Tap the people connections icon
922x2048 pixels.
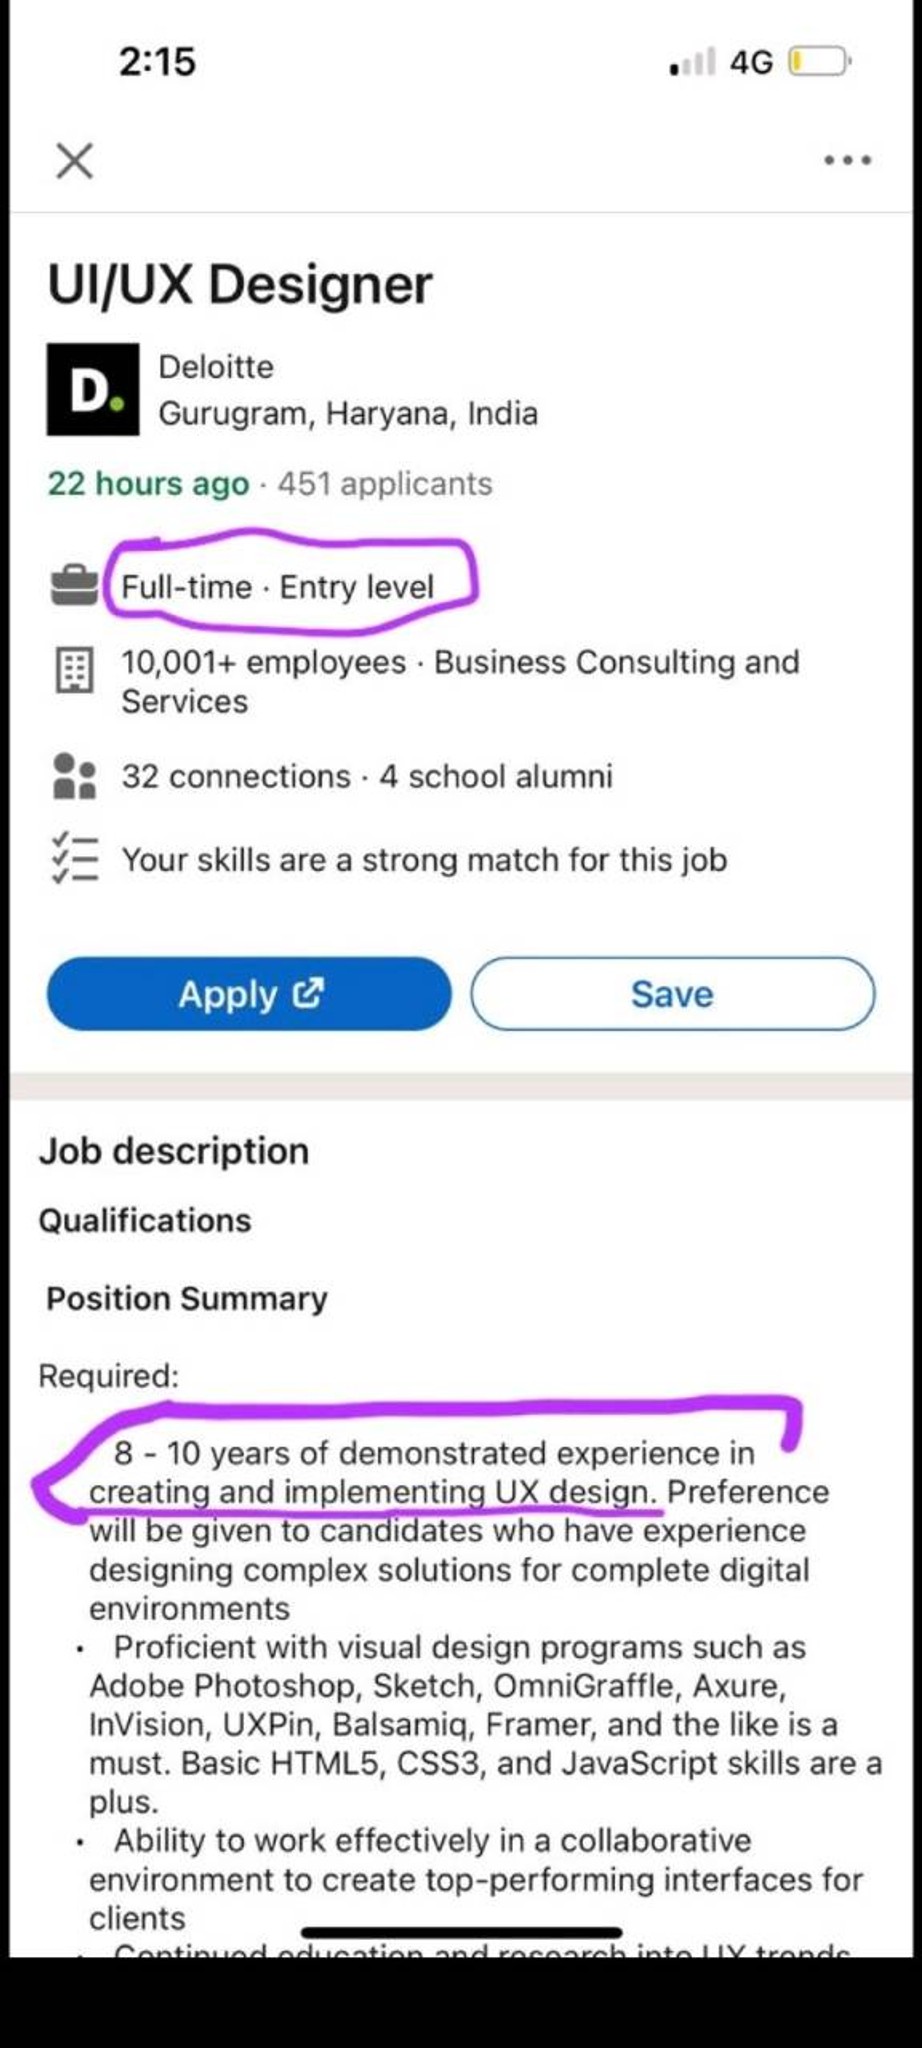point(74,776)
